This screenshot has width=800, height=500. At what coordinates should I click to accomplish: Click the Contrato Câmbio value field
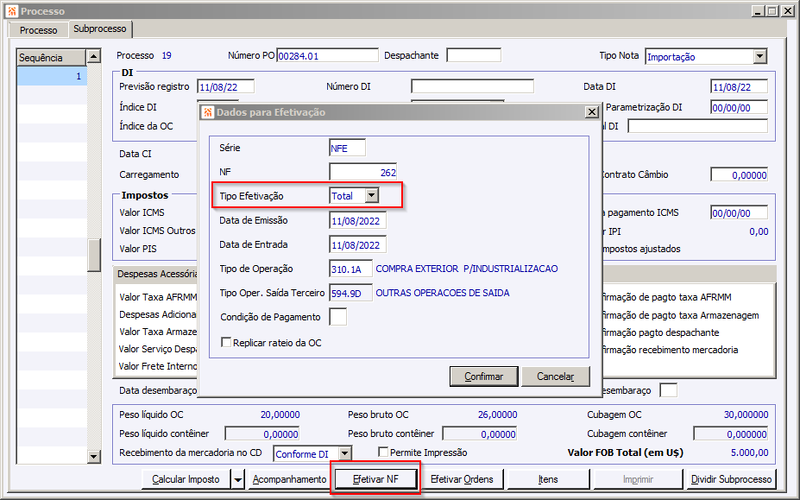point(739,175)
